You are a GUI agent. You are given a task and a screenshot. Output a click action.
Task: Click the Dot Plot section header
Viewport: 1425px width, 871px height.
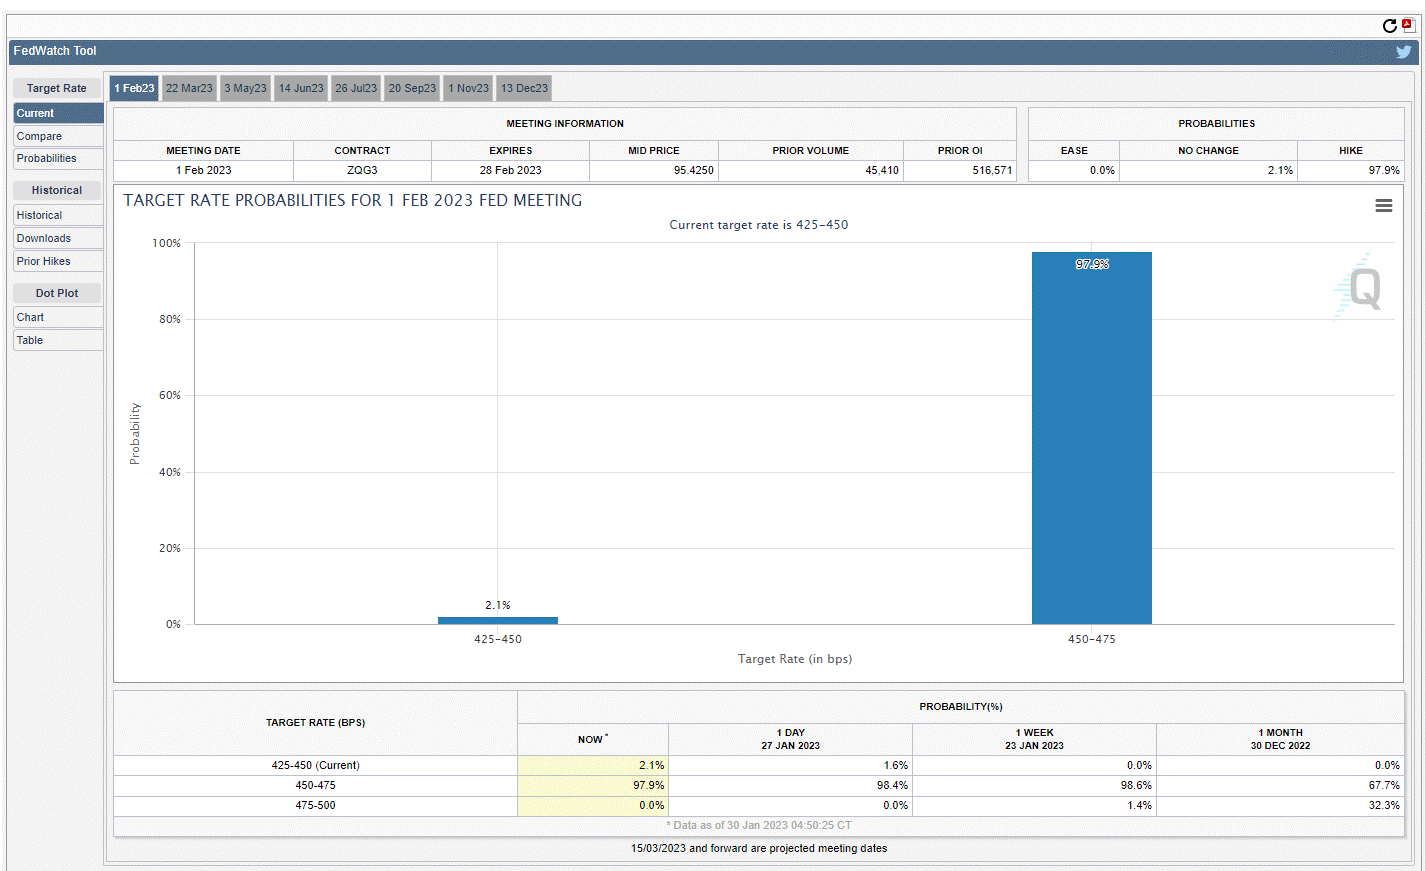[x=57, y=293]
